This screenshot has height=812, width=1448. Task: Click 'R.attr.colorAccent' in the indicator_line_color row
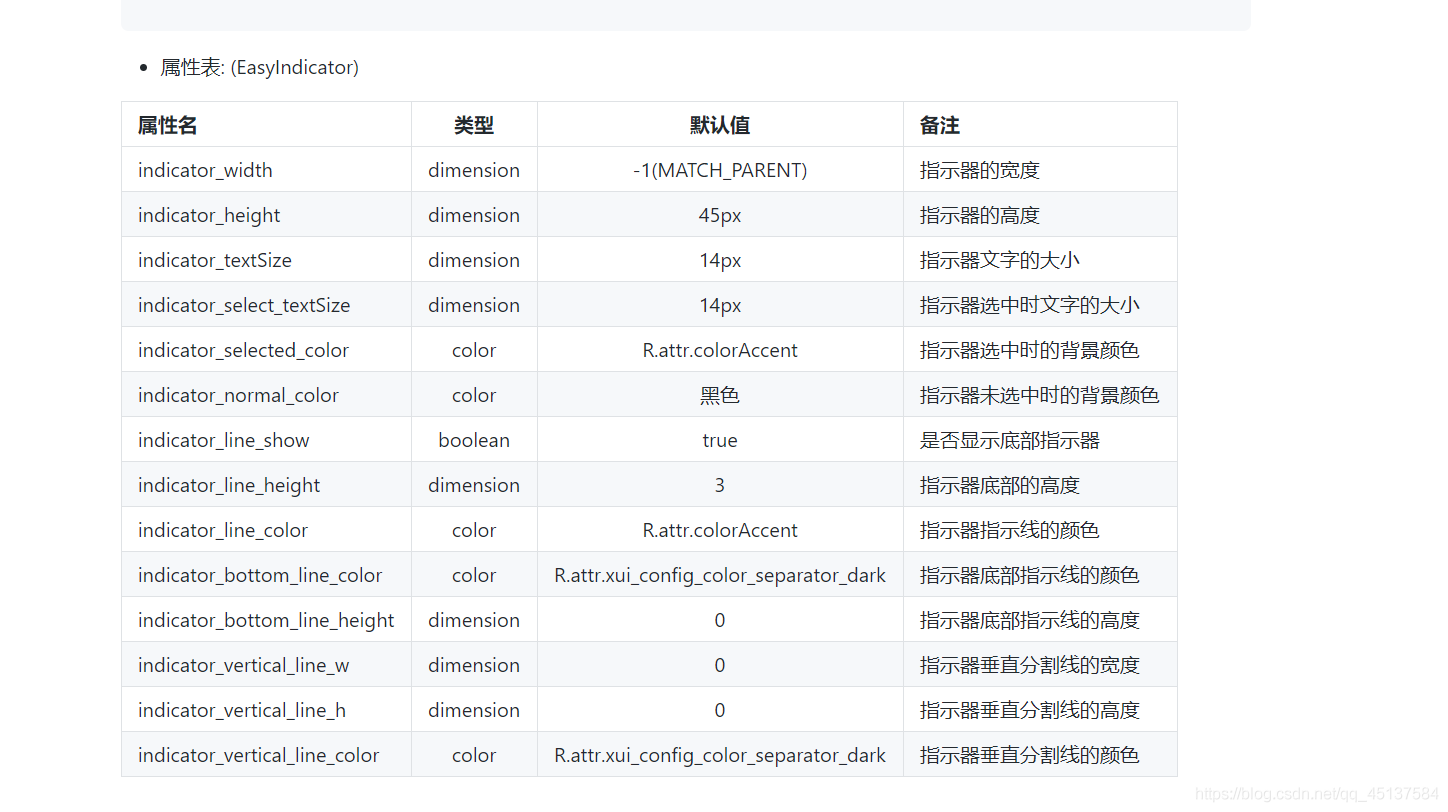click(x=720, y=530)
